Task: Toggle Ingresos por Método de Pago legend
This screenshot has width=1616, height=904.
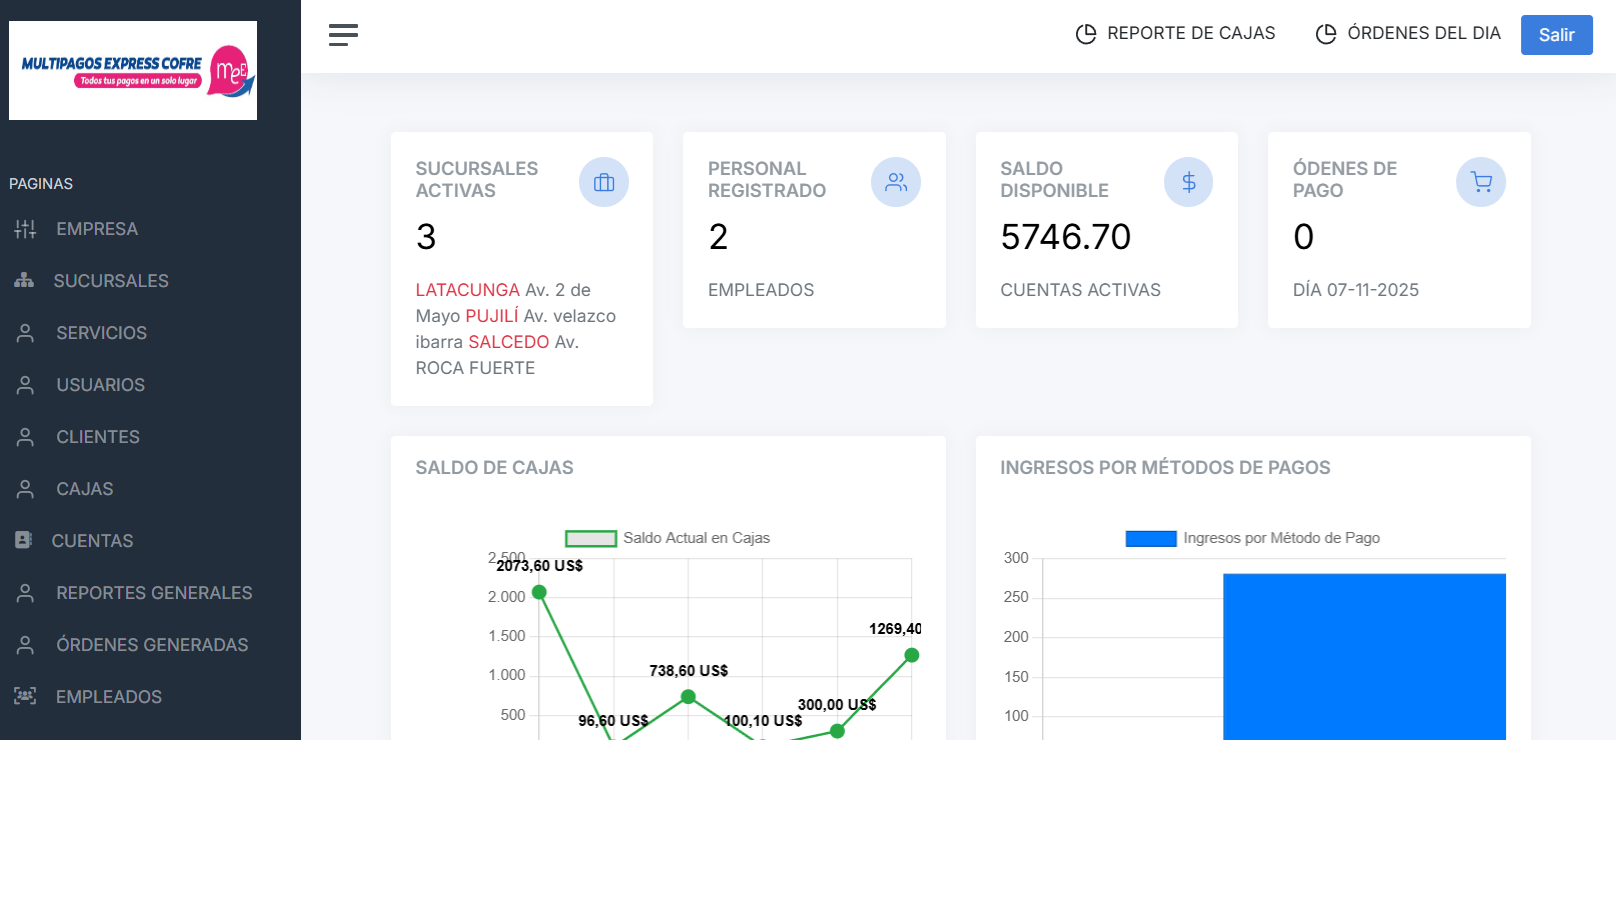Action: [x=1252, y=538]
